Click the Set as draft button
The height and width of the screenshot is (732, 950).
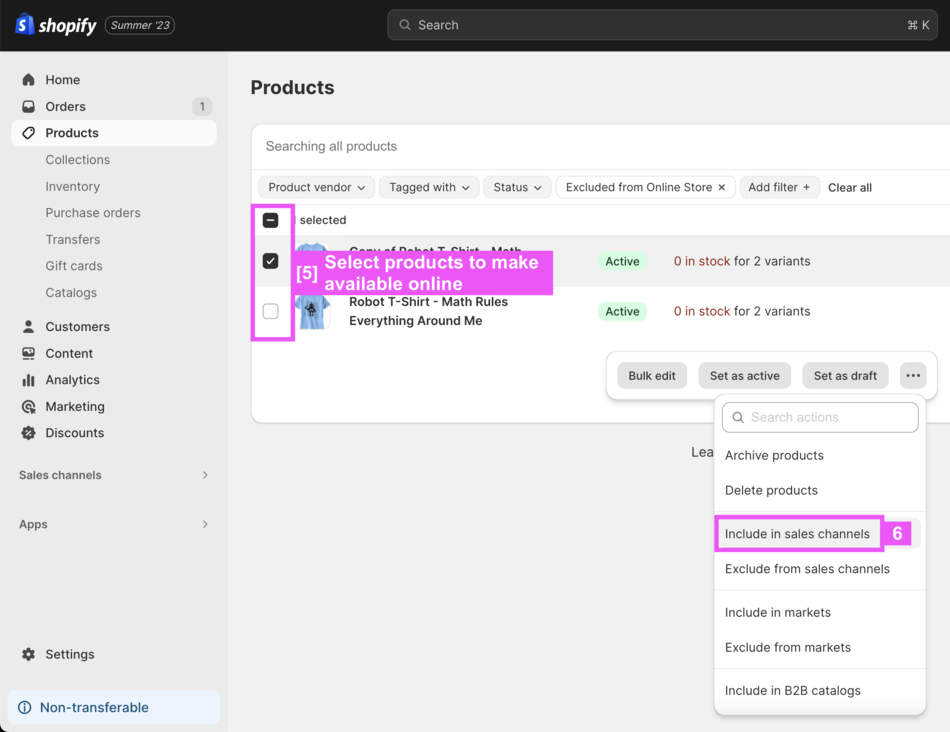pos(845,376)
